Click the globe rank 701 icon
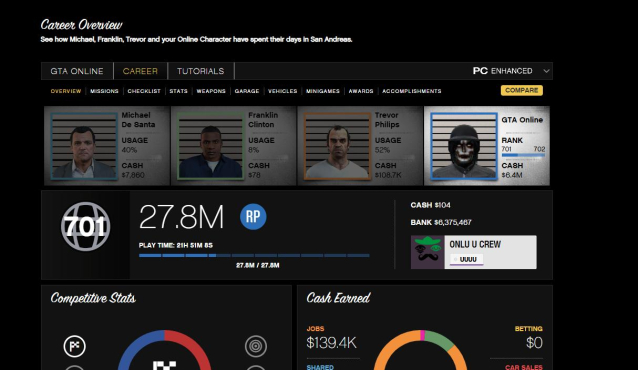638x370 pixels. (85, 226)
